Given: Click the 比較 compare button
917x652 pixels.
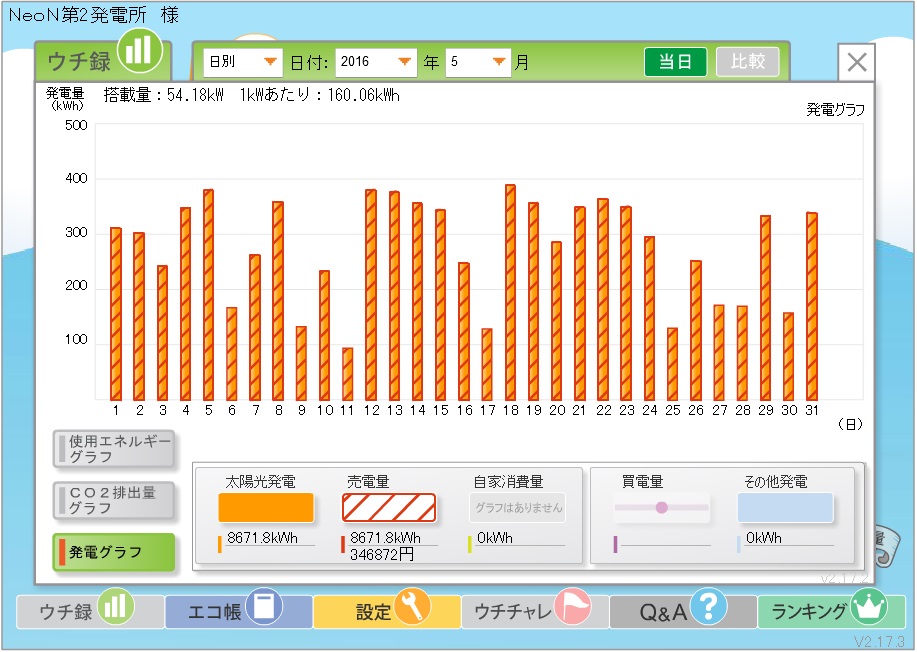Looking at the screenshot, I should (x=747, y=62).
